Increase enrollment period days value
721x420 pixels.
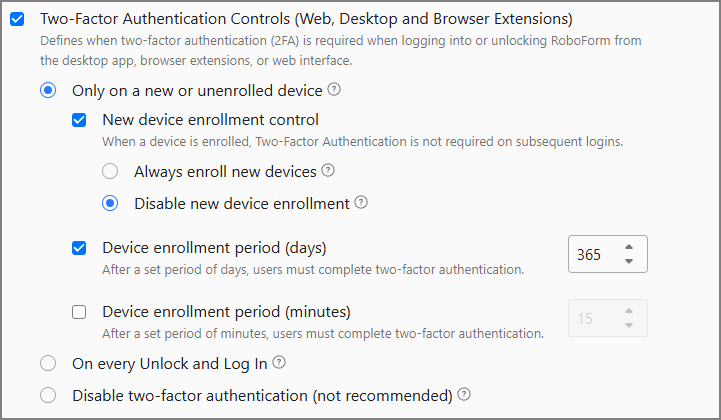(x=628, y=247)
